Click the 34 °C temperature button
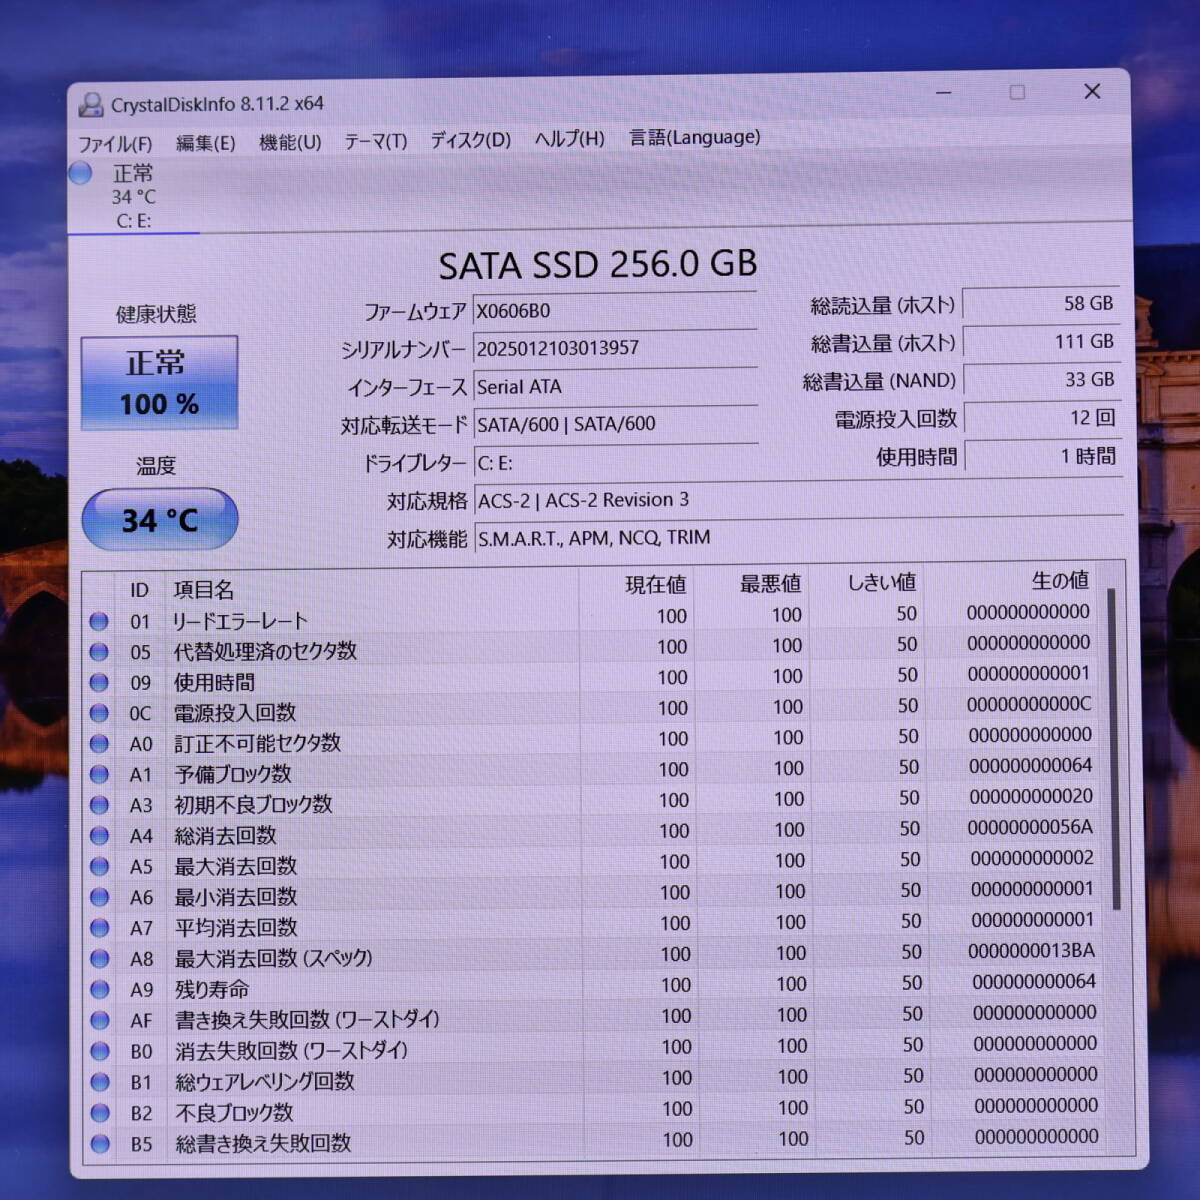The image size is (1200, 1200). coord(160,519)
